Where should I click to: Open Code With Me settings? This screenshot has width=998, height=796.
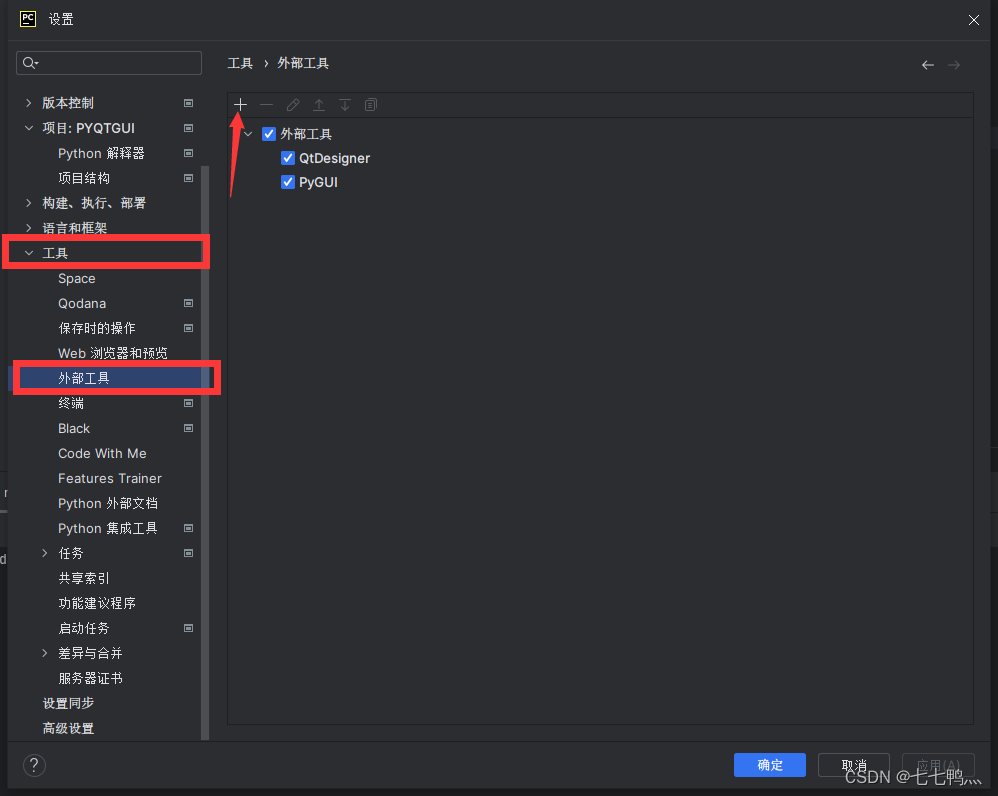click(102, 453)
